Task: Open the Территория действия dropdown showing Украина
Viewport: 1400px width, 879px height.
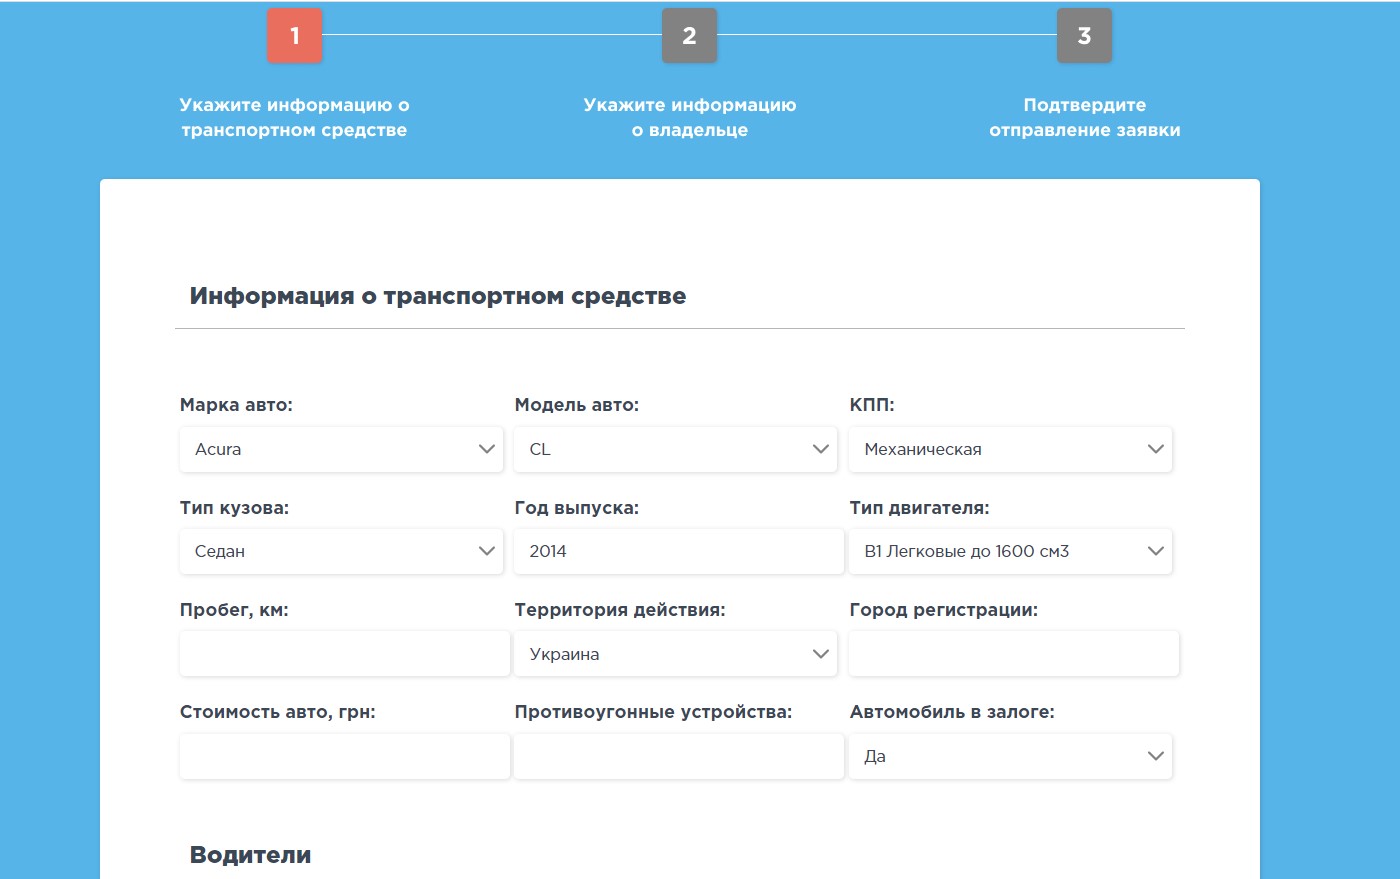Action: click(675, 654)
